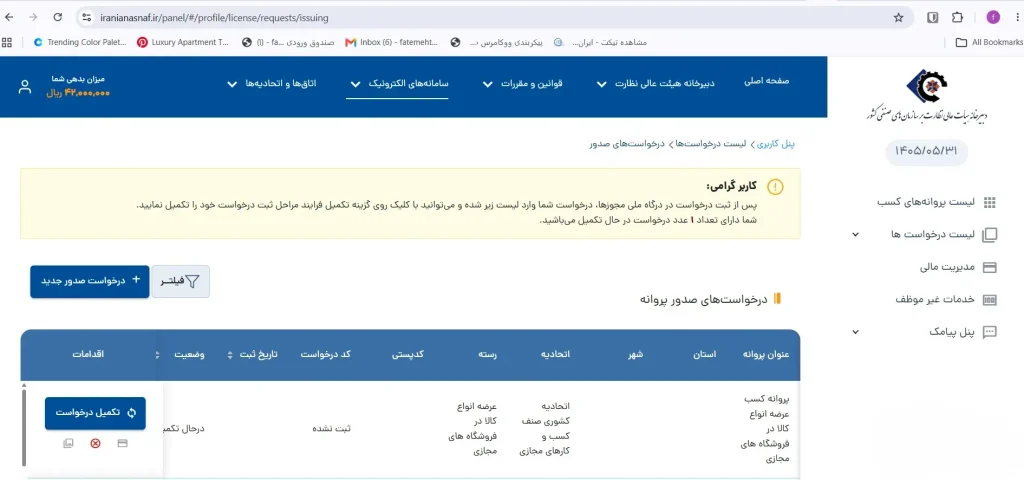Click the اتحادیه column header
Image resolution: width=1024 pixels, height=480 pixels.
click(555, 355)
